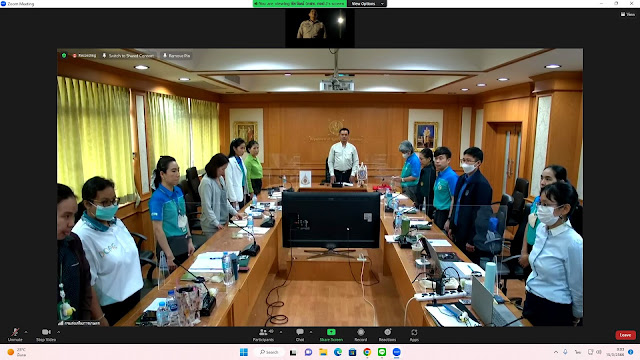The image size is (640, 360).
Task: Click the green encryption shield icon
Action: tap(64, 55)
